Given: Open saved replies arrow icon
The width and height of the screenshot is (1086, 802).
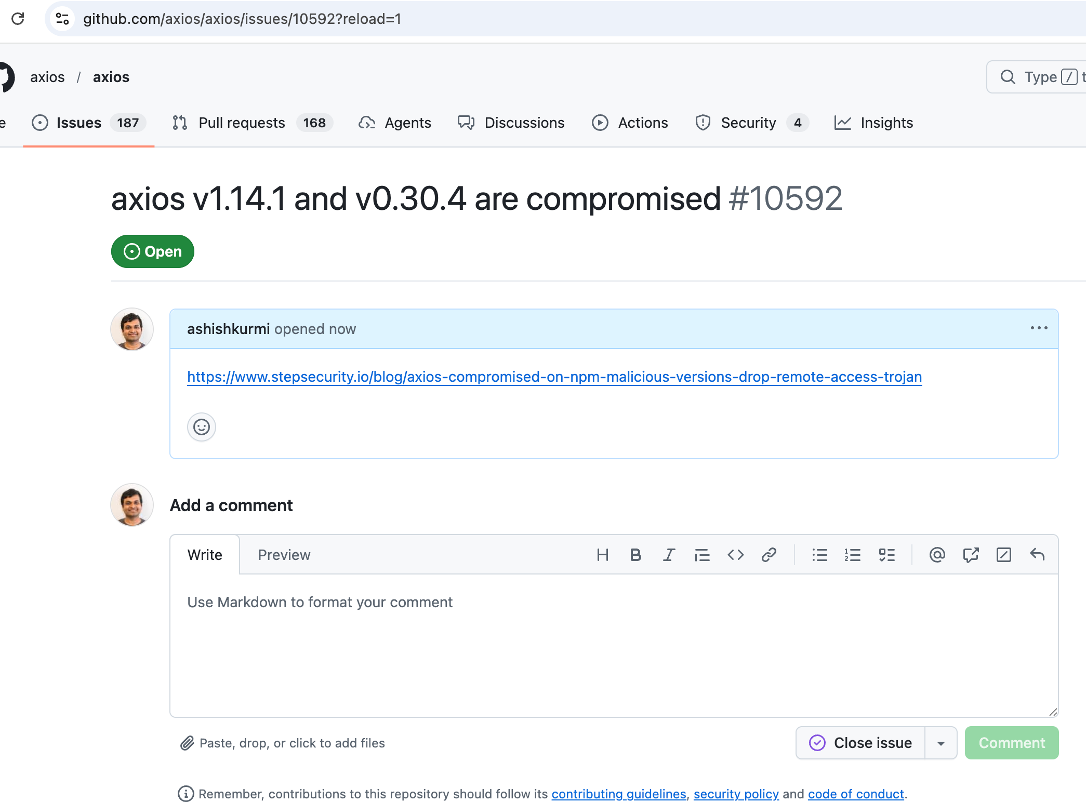Looking at the screenshot, I should [x=1037, y=555].
